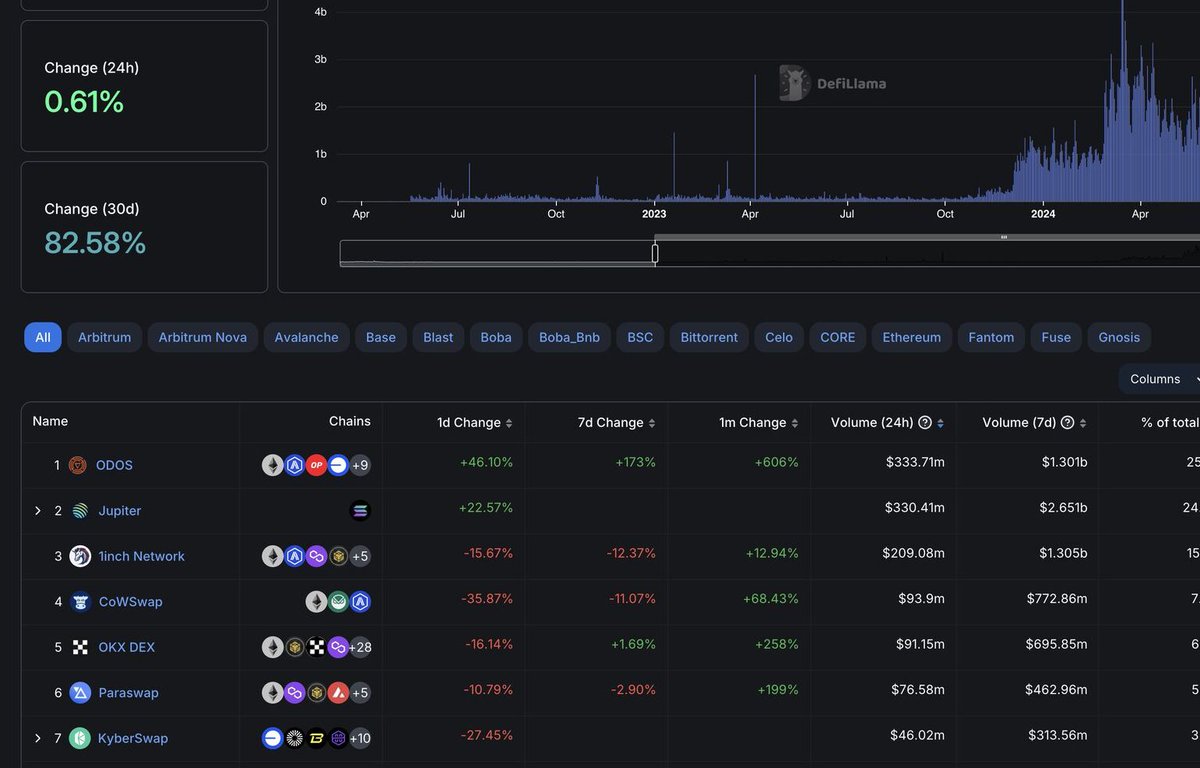
Task: Filter by Celo chain
Action: (779, 337)
